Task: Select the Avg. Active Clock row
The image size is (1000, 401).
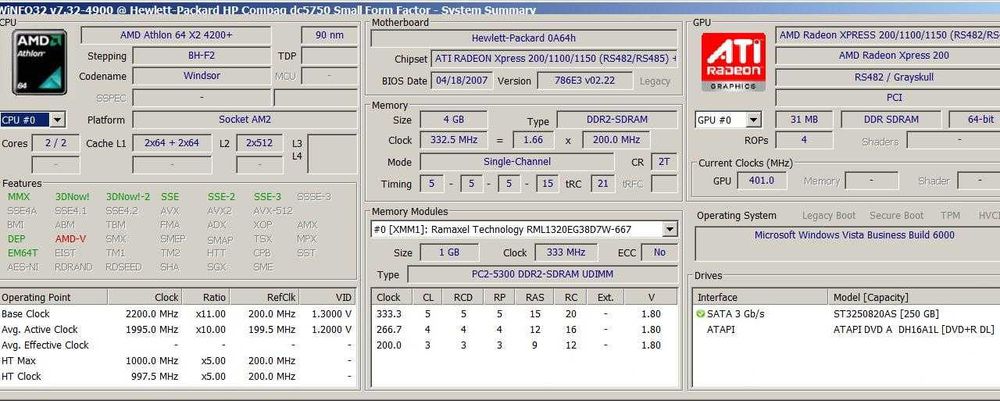Action: (x=177, y=330)
